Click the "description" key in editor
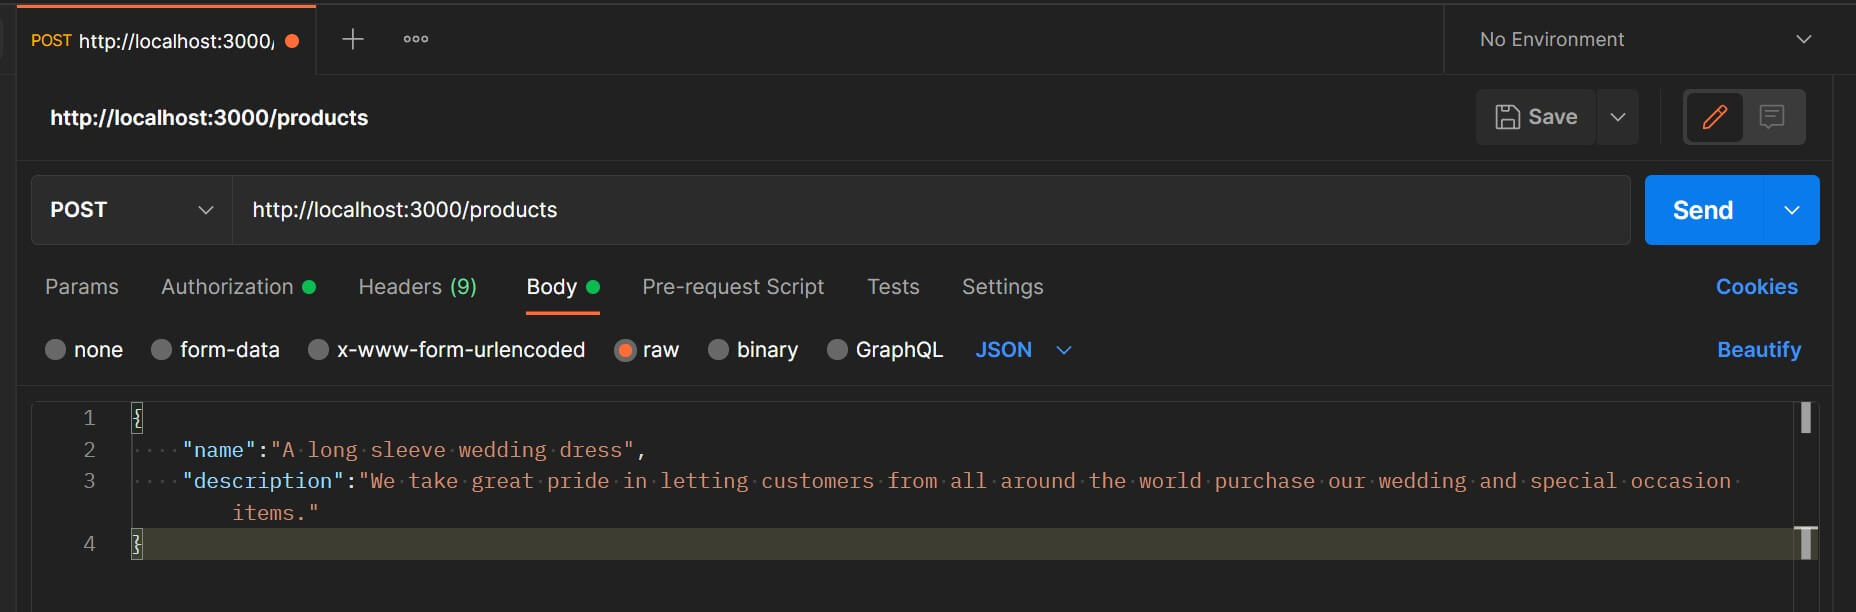Viewport: 1856px width, 612px height. 263,481
